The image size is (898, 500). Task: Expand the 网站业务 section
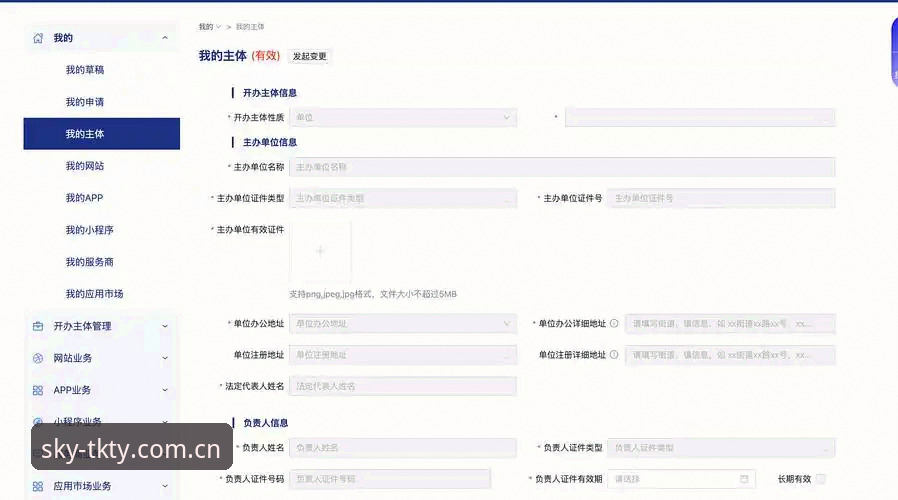(x=165, y=358)
